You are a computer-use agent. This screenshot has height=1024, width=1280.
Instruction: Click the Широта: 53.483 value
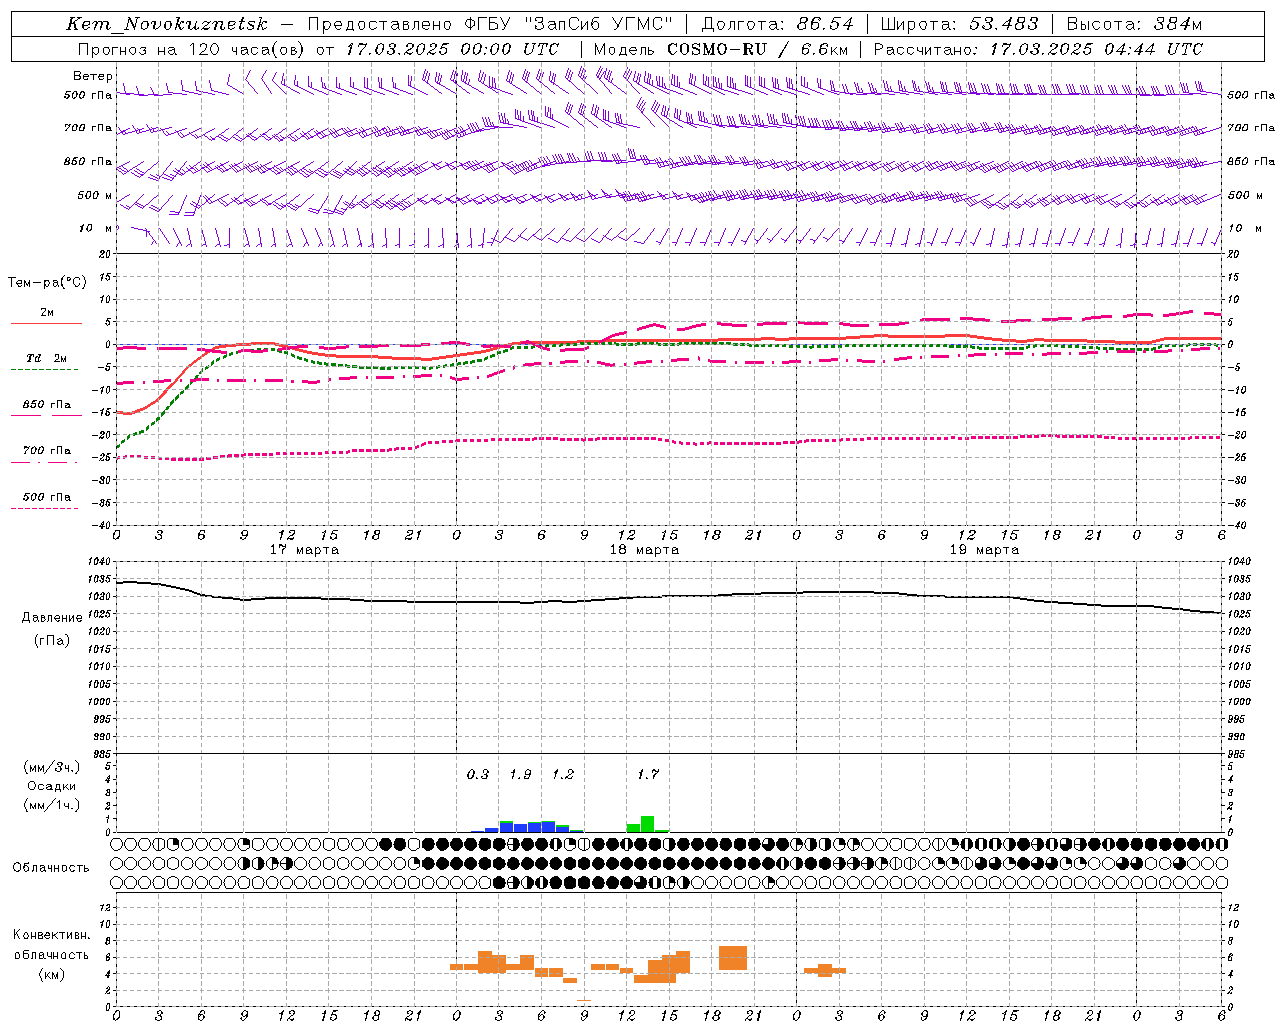959,24
